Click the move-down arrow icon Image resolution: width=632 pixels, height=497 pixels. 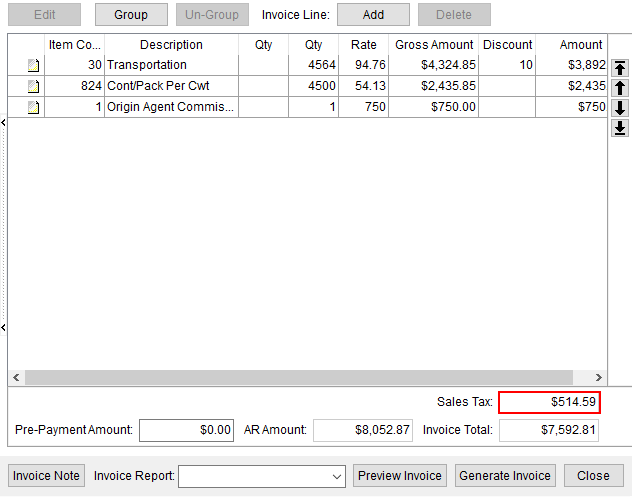[620, 108]
